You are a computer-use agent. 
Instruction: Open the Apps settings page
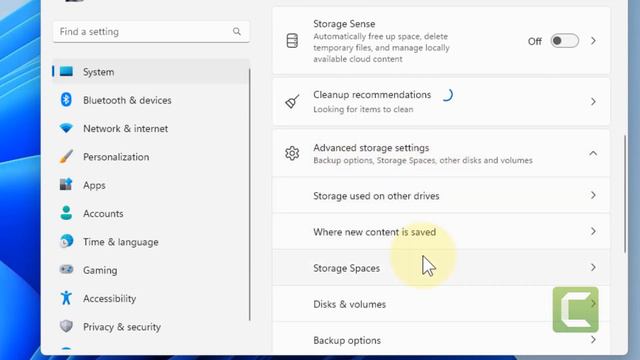pos(151,185)
